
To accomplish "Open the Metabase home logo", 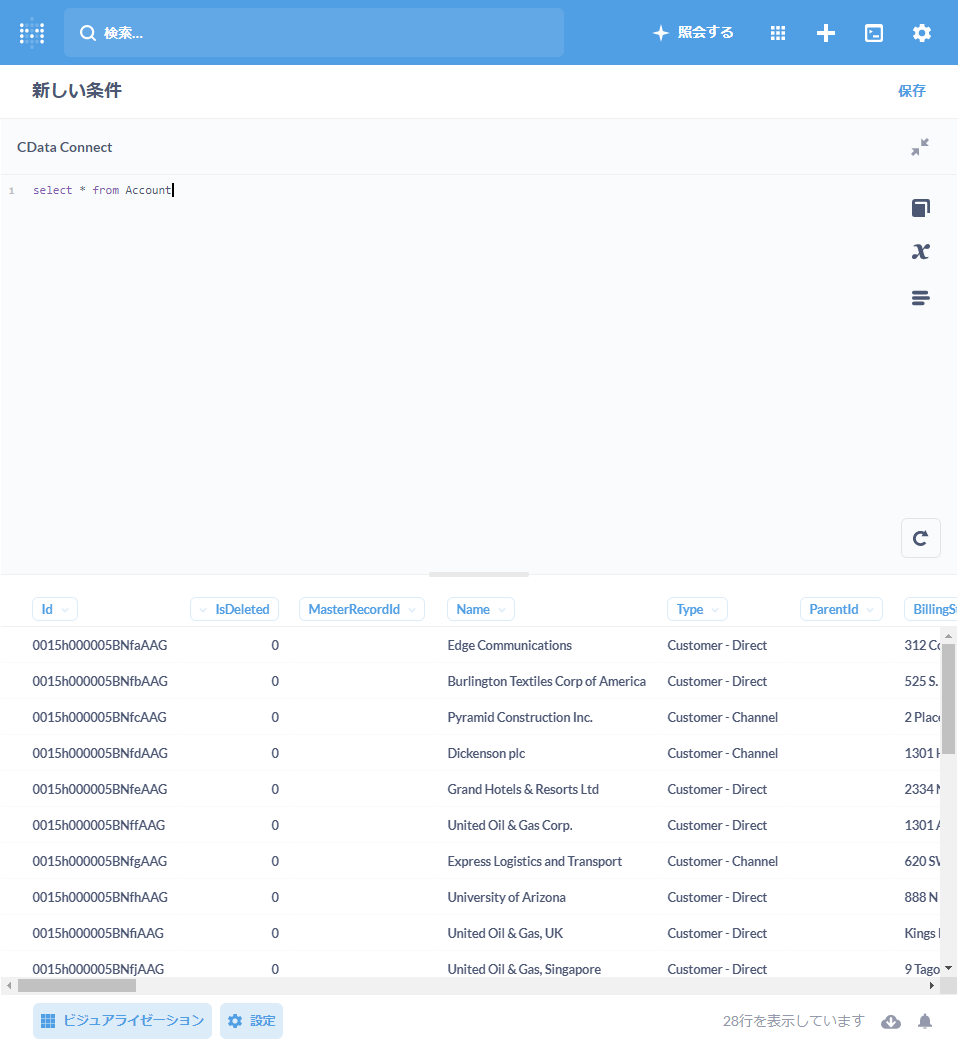I will 32,33.
